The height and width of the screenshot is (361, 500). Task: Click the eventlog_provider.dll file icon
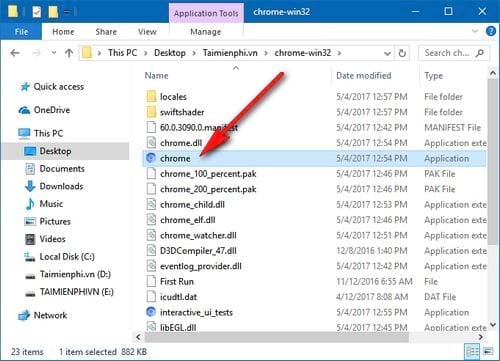(151, 266)
